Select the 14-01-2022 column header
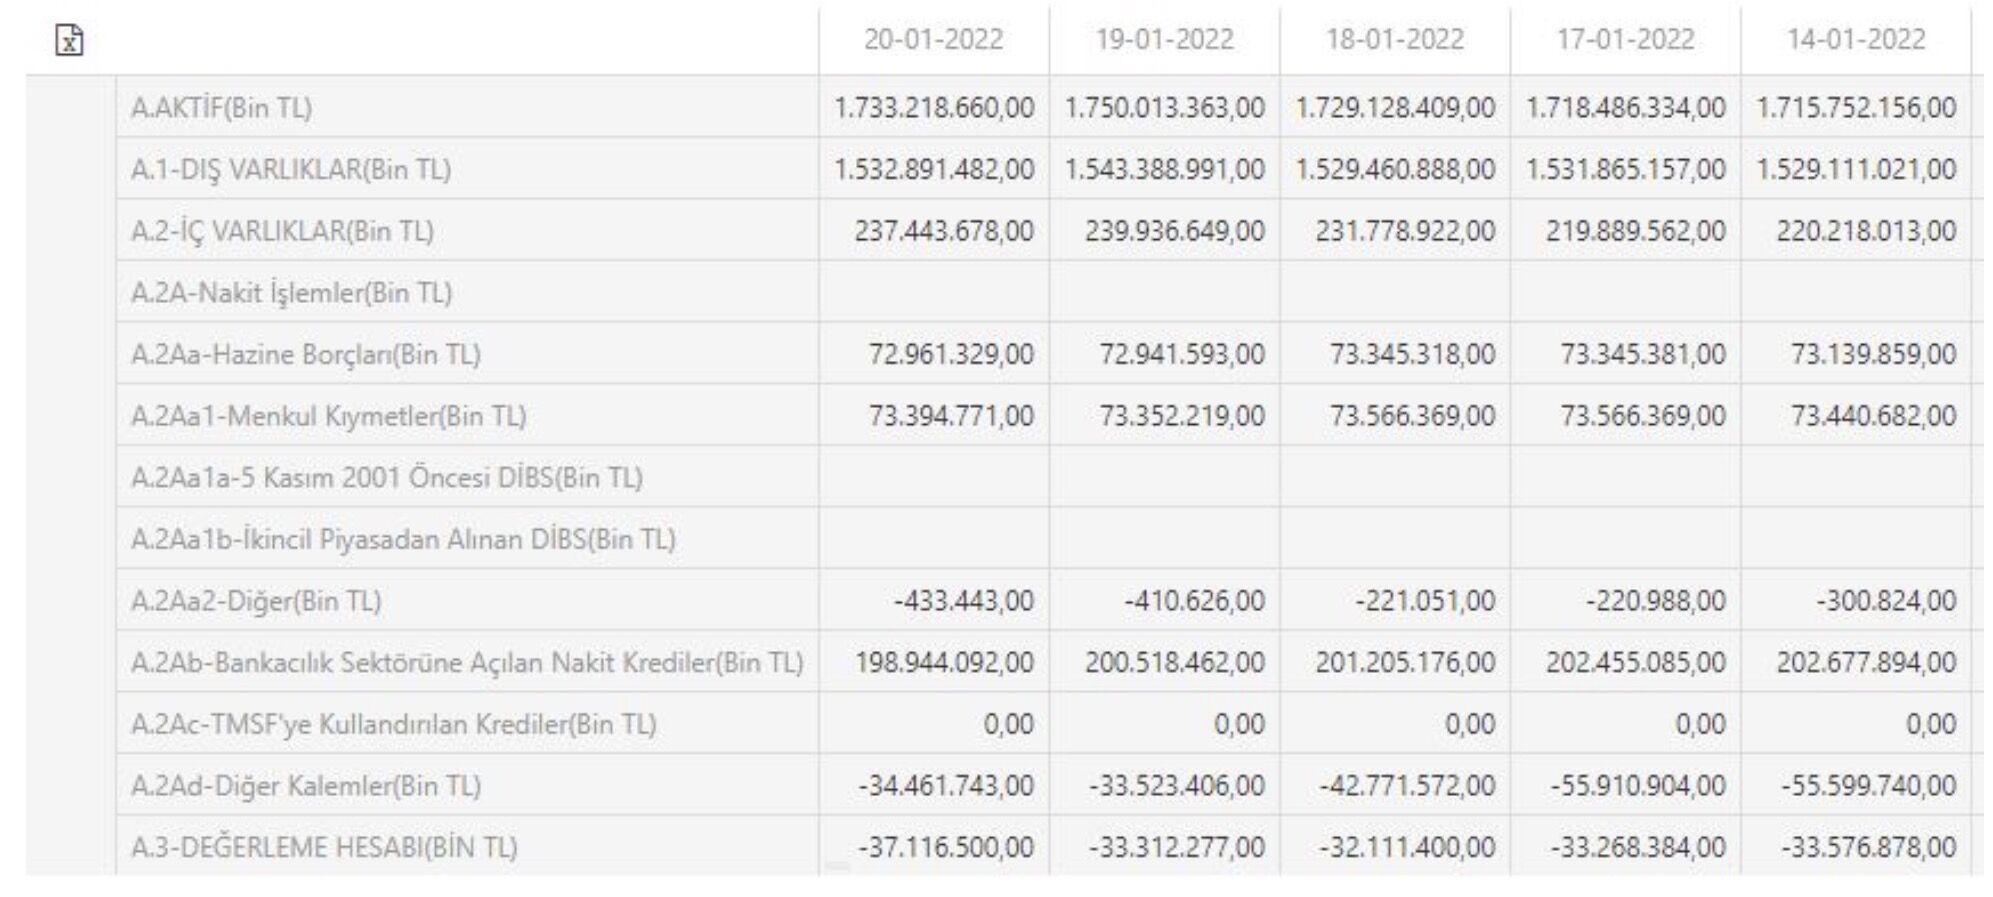 tap(1856, 40)
